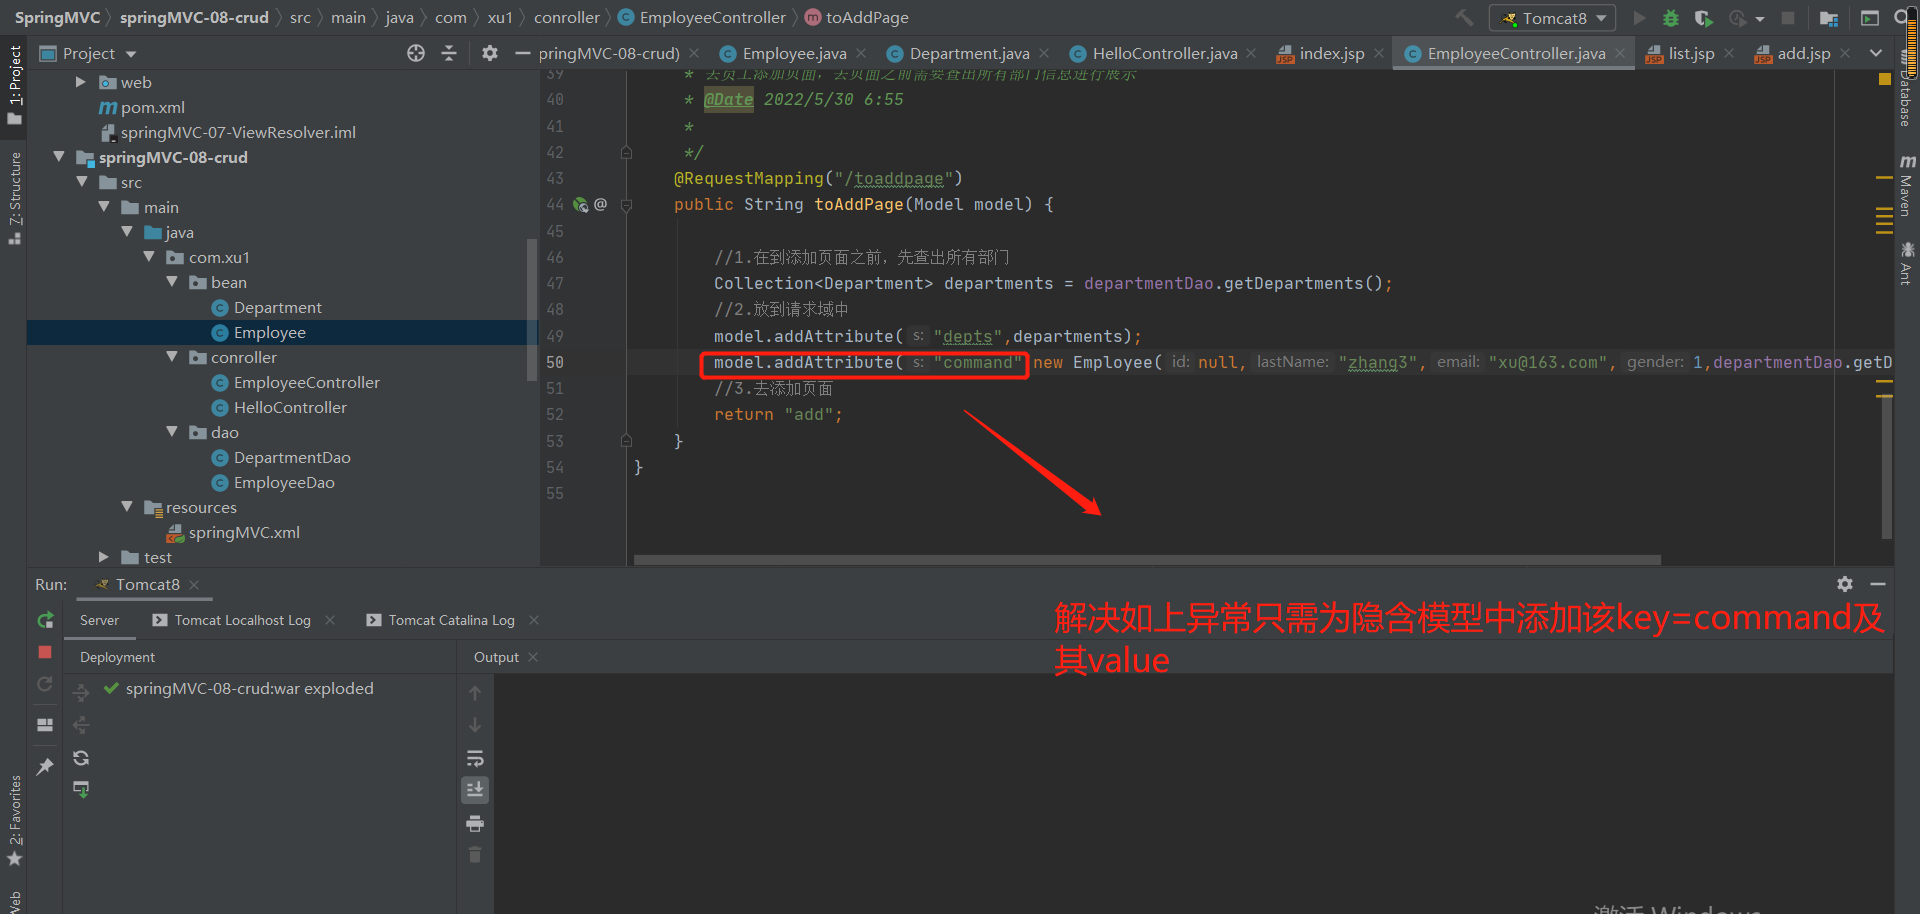Minimize the Run tool window
This screenshot has width=1920, height=914.
(x=1878, y=584)
